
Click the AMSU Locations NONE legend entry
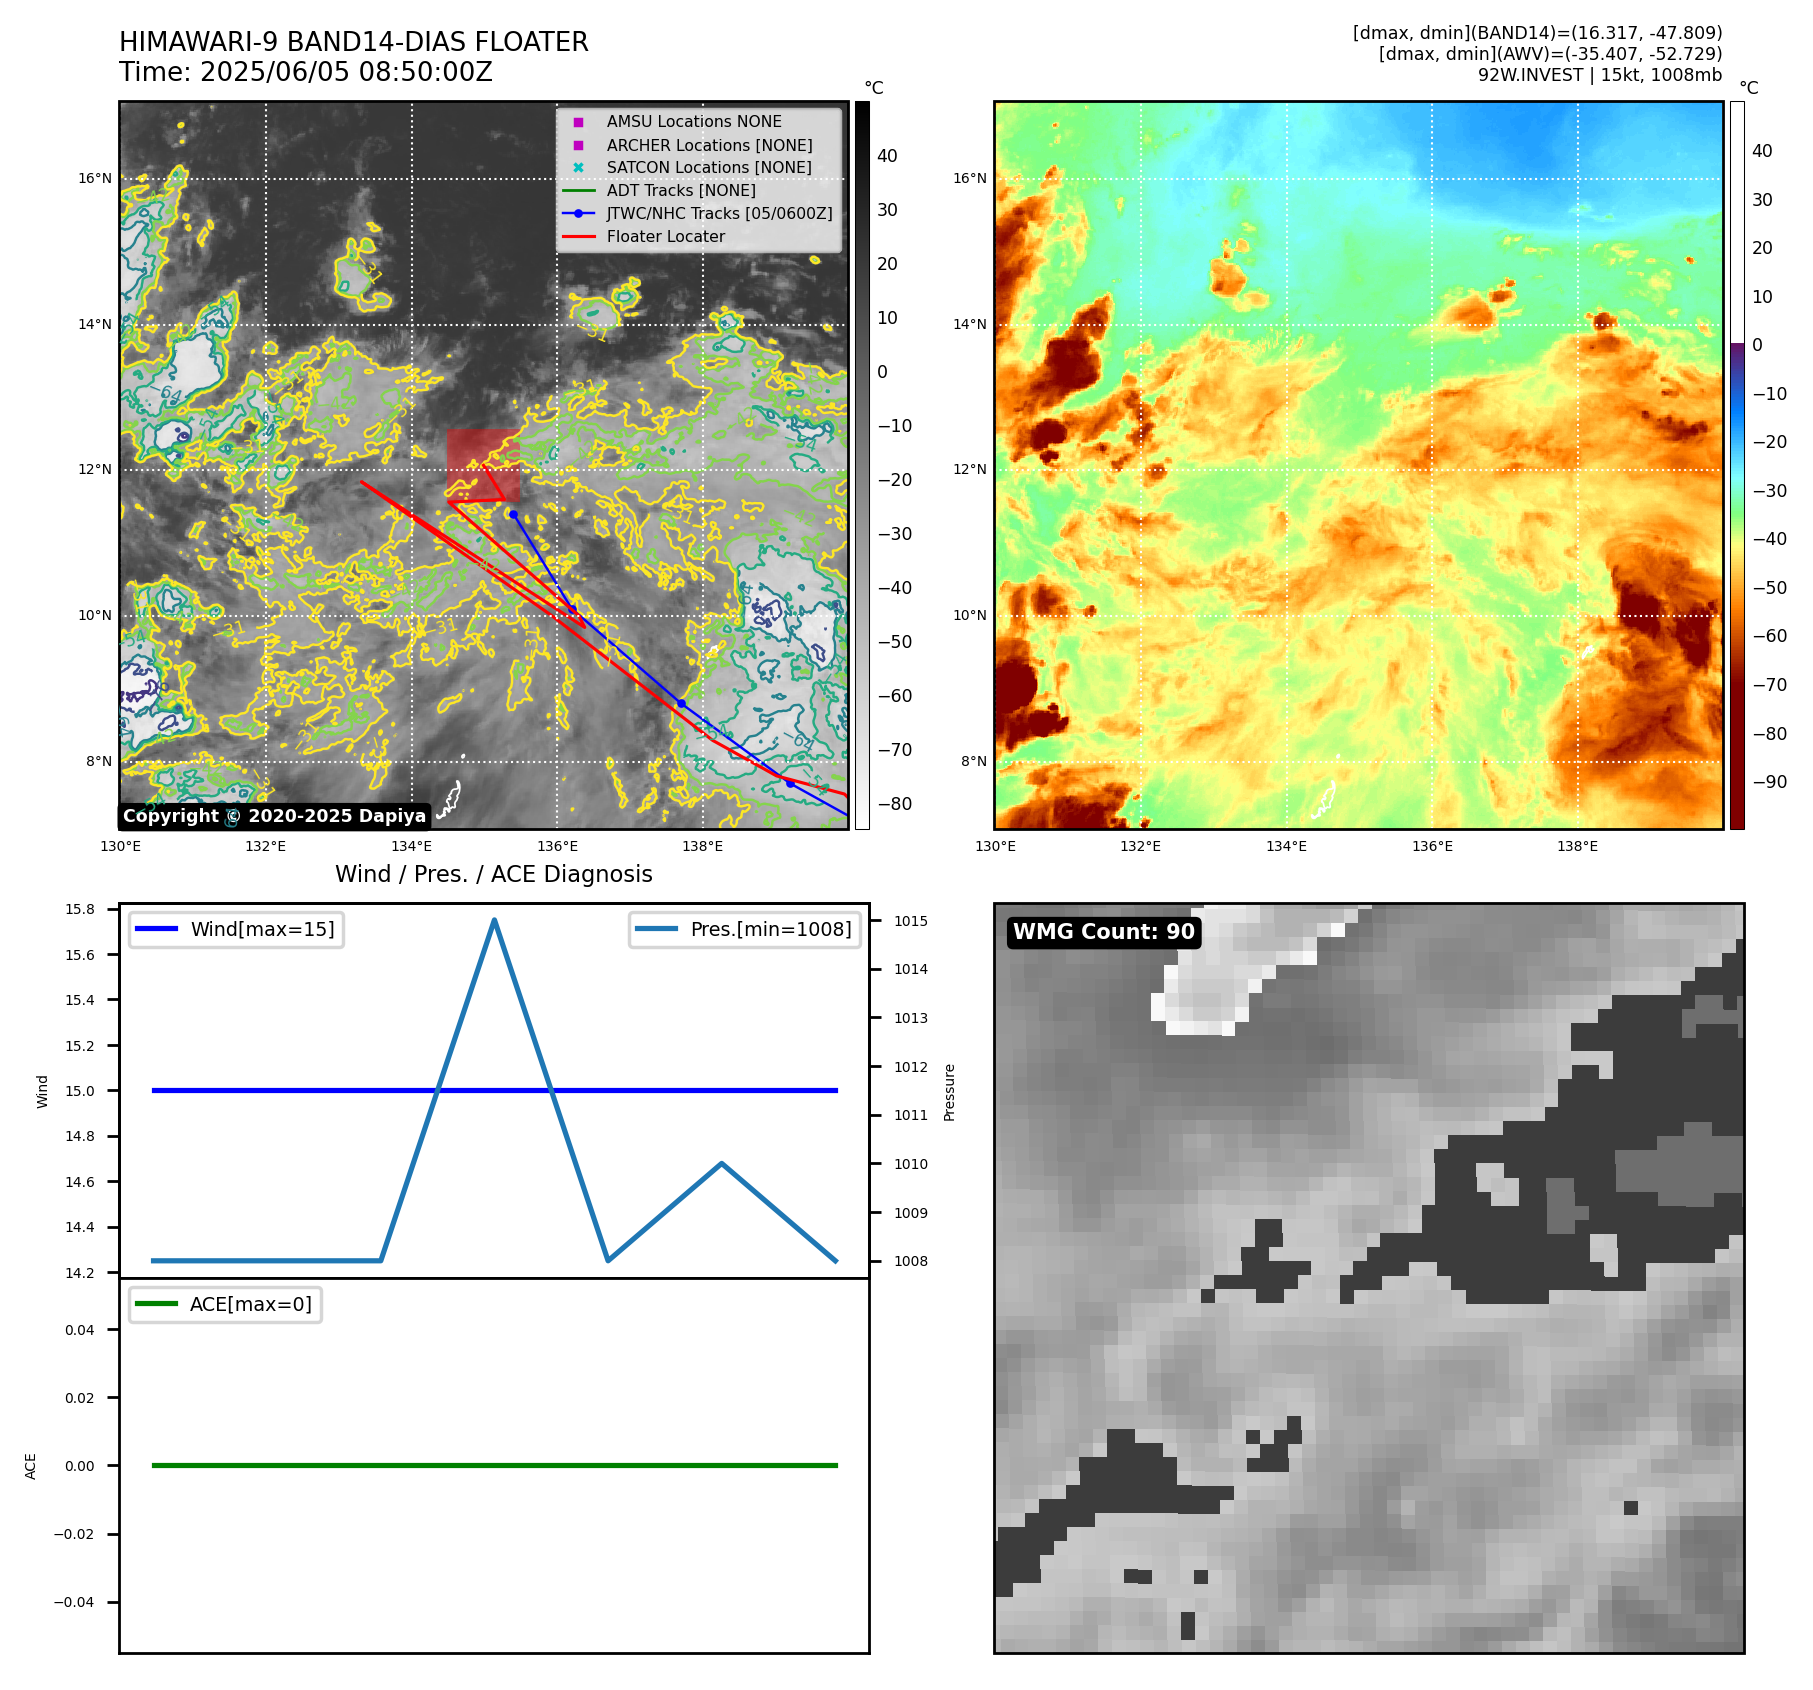pyautogui.click(x=694, y=121)
